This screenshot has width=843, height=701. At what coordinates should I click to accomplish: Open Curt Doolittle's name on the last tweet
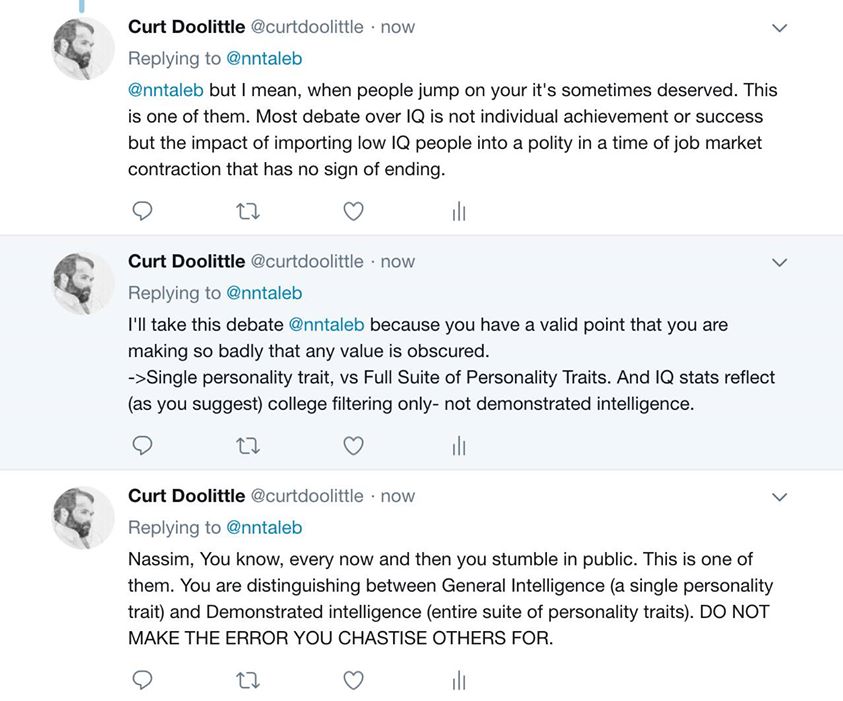186,496
